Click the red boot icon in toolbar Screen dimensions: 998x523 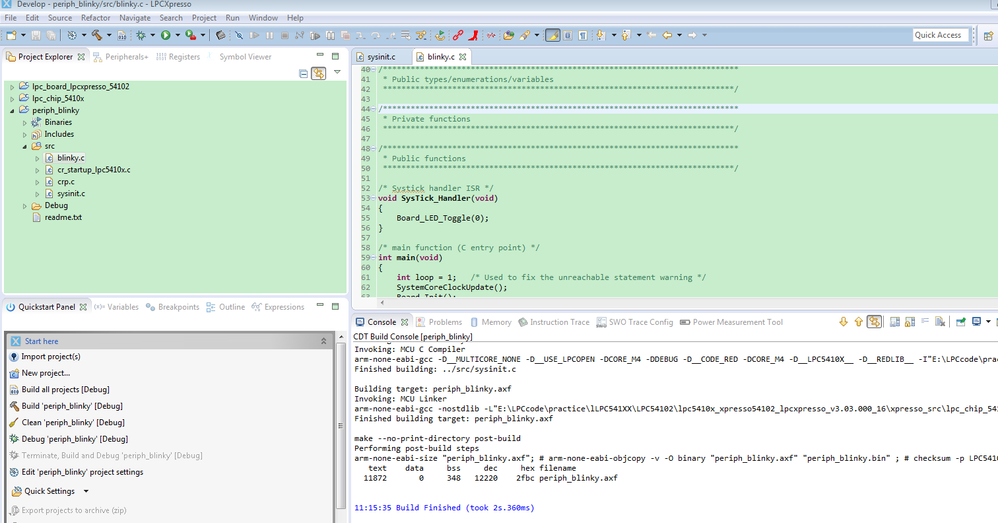pos(473,35)
